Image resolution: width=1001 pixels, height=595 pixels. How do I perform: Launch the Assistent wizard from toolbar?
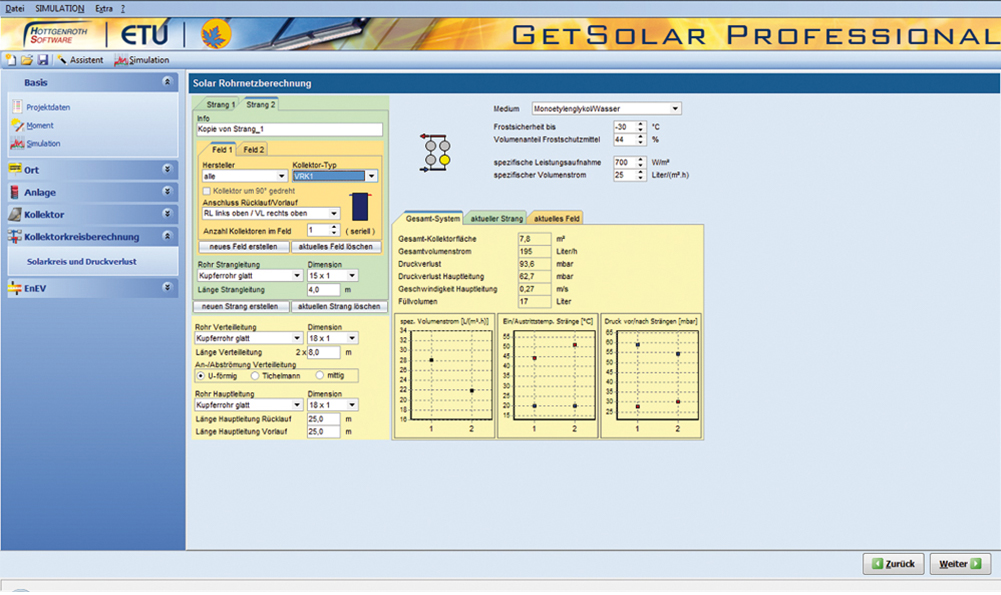point(81,60)
